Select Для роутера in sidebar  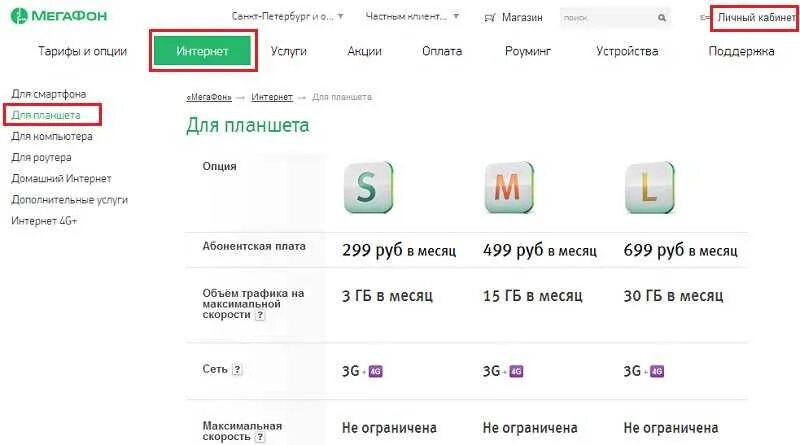click(x=41, y=157)
